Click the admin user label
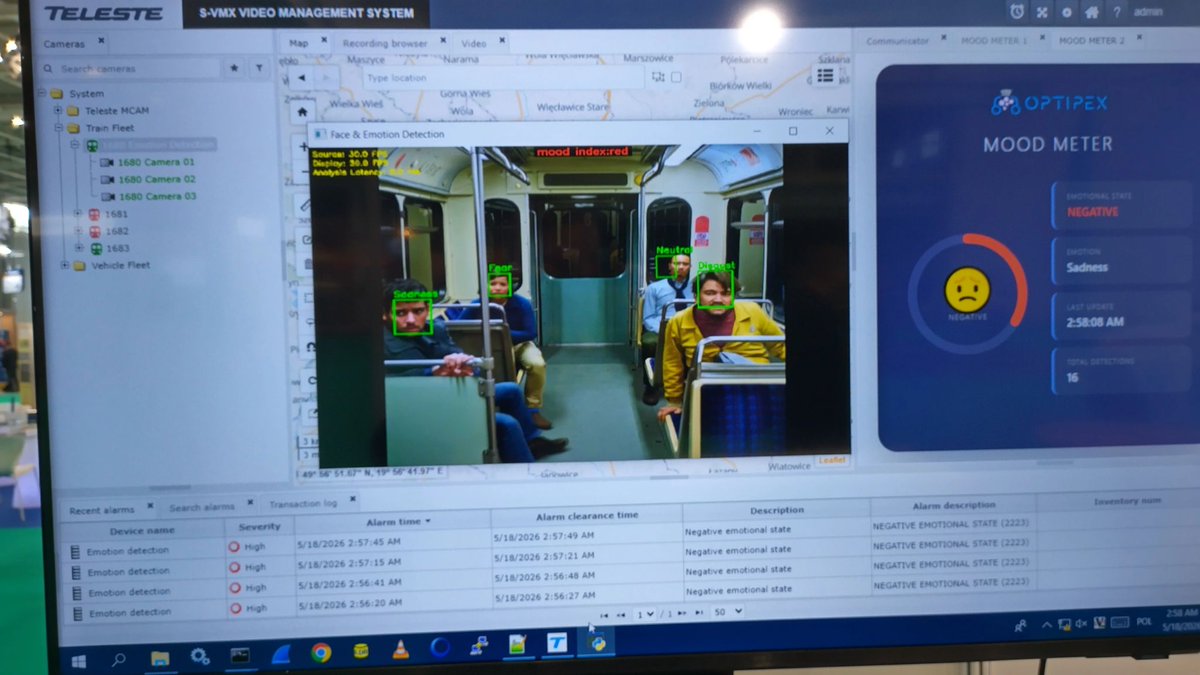This screenshot has width=1200, height=675. [x=1148, y=12]
